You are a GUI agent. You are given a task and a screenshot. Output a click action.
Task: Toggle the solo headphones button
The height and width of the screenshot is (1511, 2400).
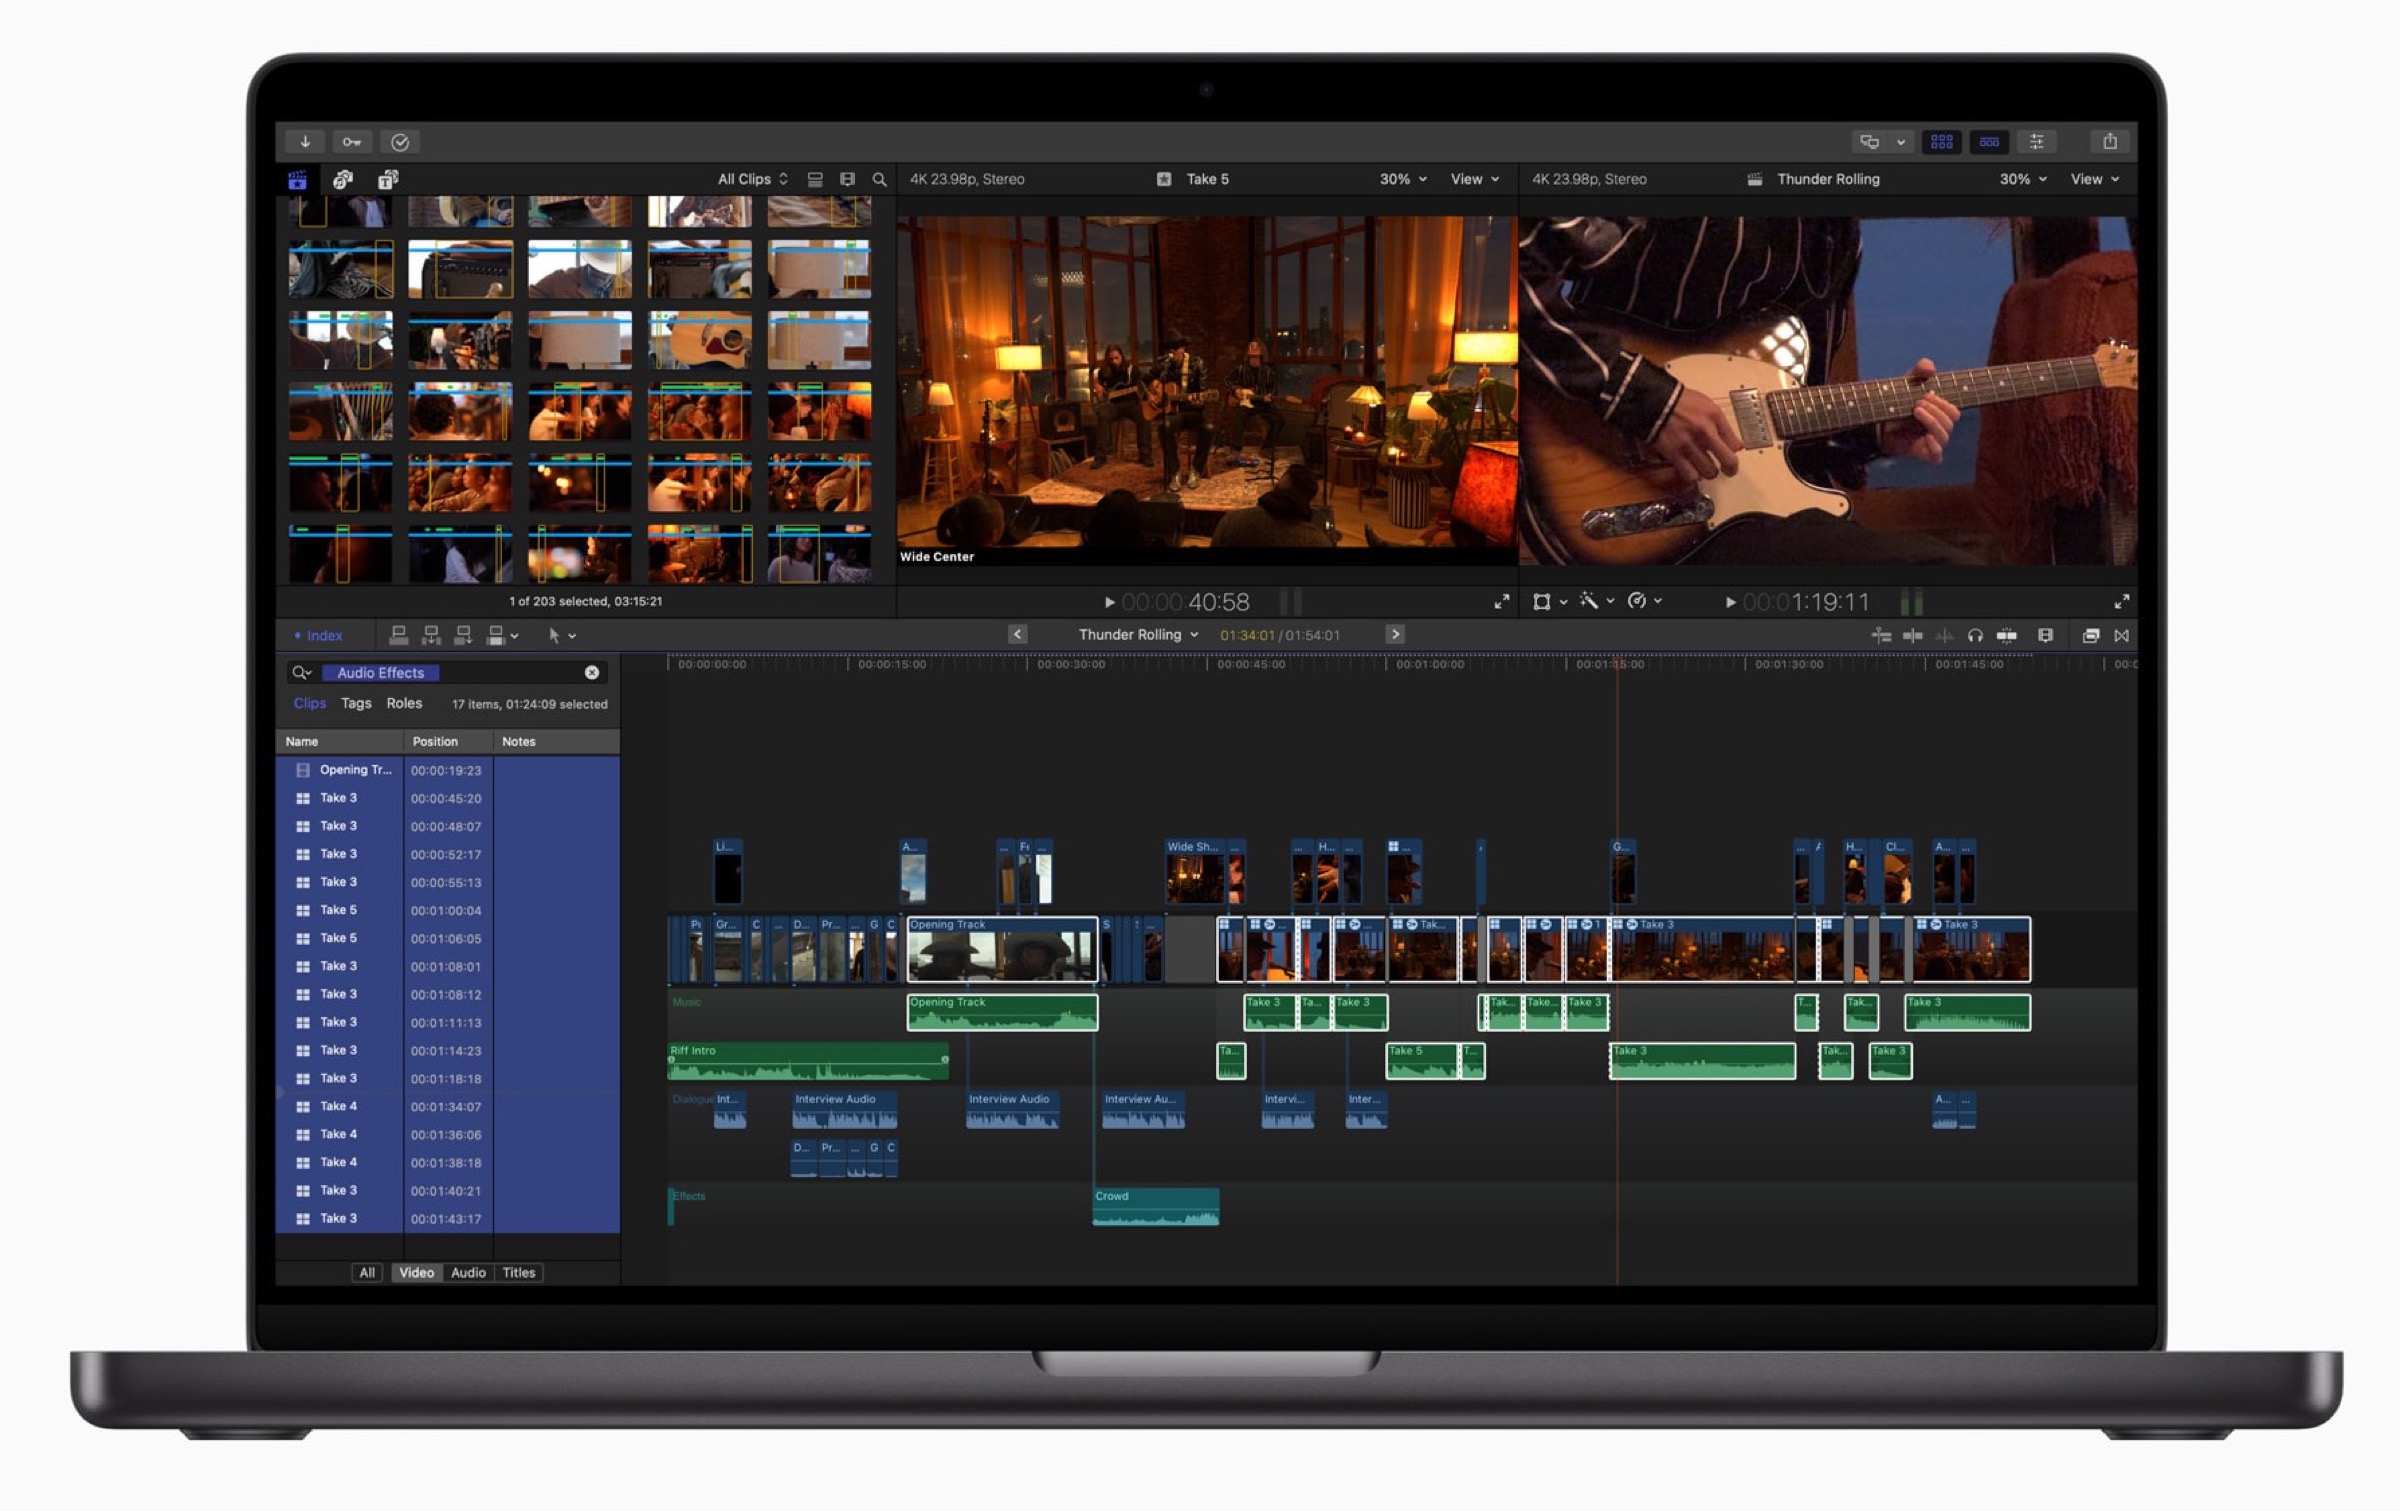click(x=1975, y=636)
